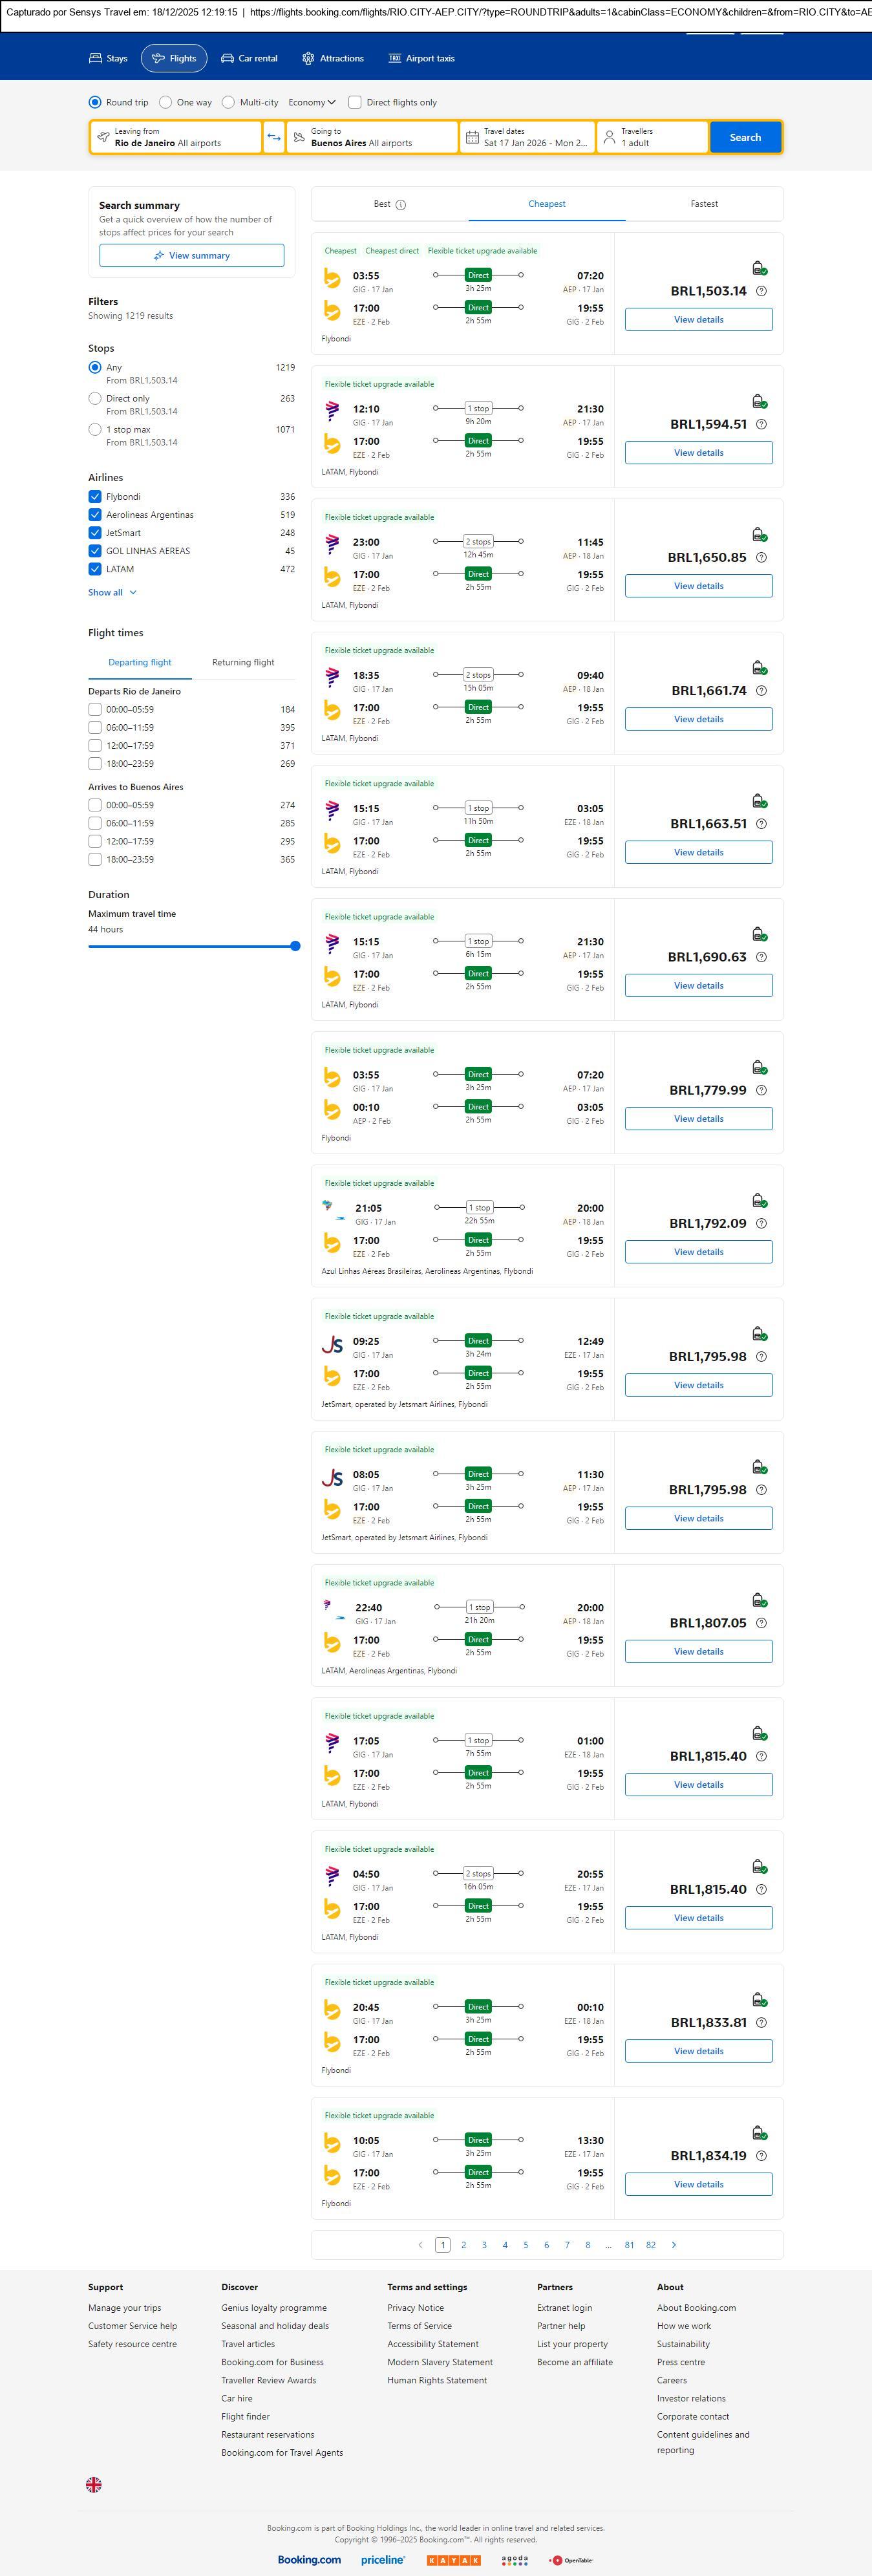The image size is (872, 2576).
Task: Click the UK flag language icon
Action: tap(94, 2483)
